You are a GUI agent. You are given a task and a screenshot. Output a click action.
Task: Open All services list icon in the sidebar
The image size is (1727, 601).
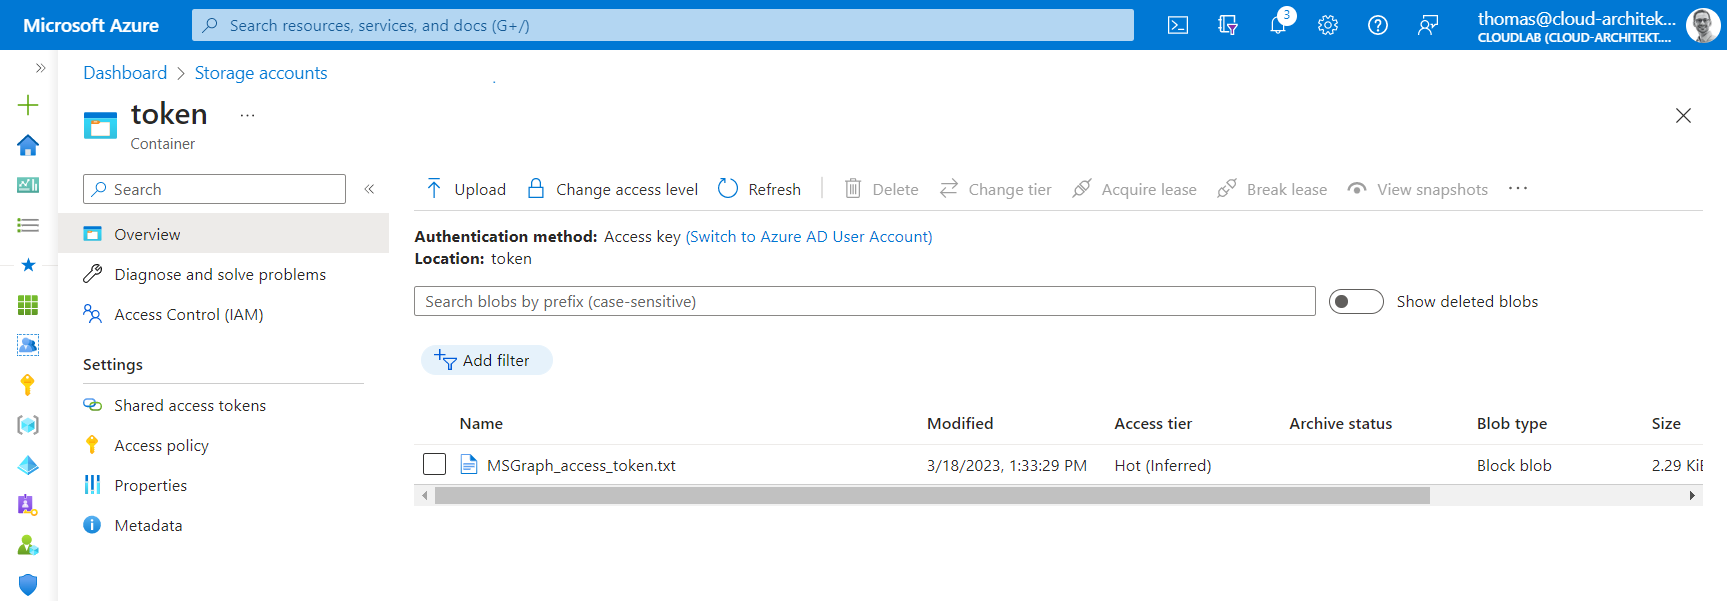point(28,225)
